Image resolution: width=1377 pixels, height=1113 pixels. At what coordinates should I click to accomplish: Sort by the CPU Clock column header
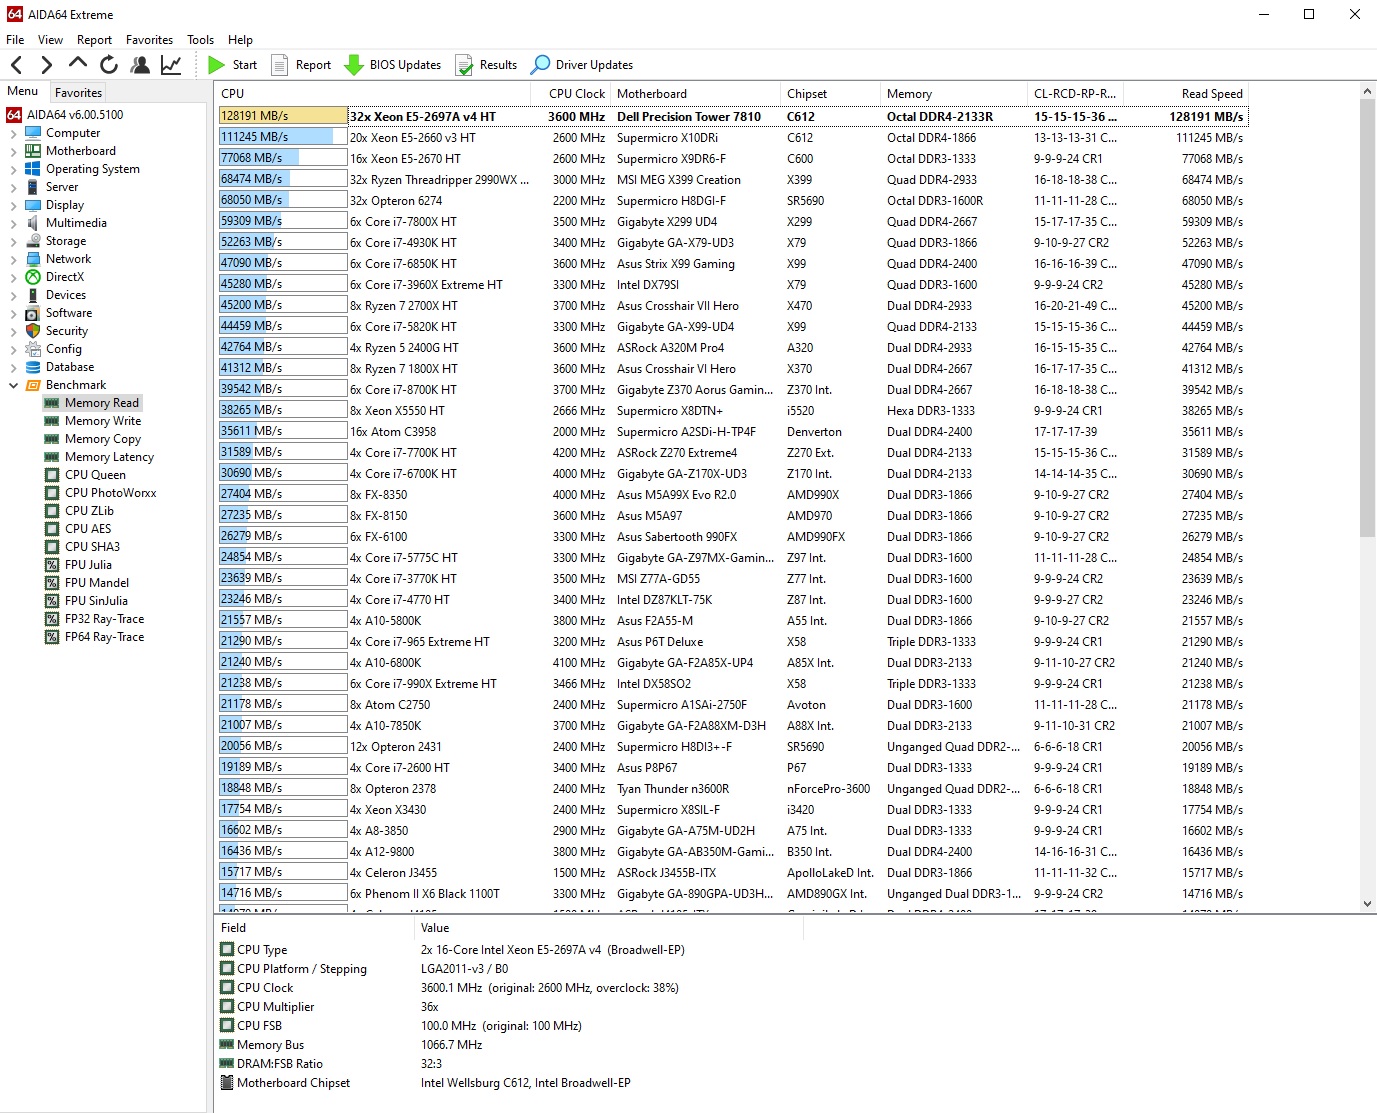[x=577, y=94]
